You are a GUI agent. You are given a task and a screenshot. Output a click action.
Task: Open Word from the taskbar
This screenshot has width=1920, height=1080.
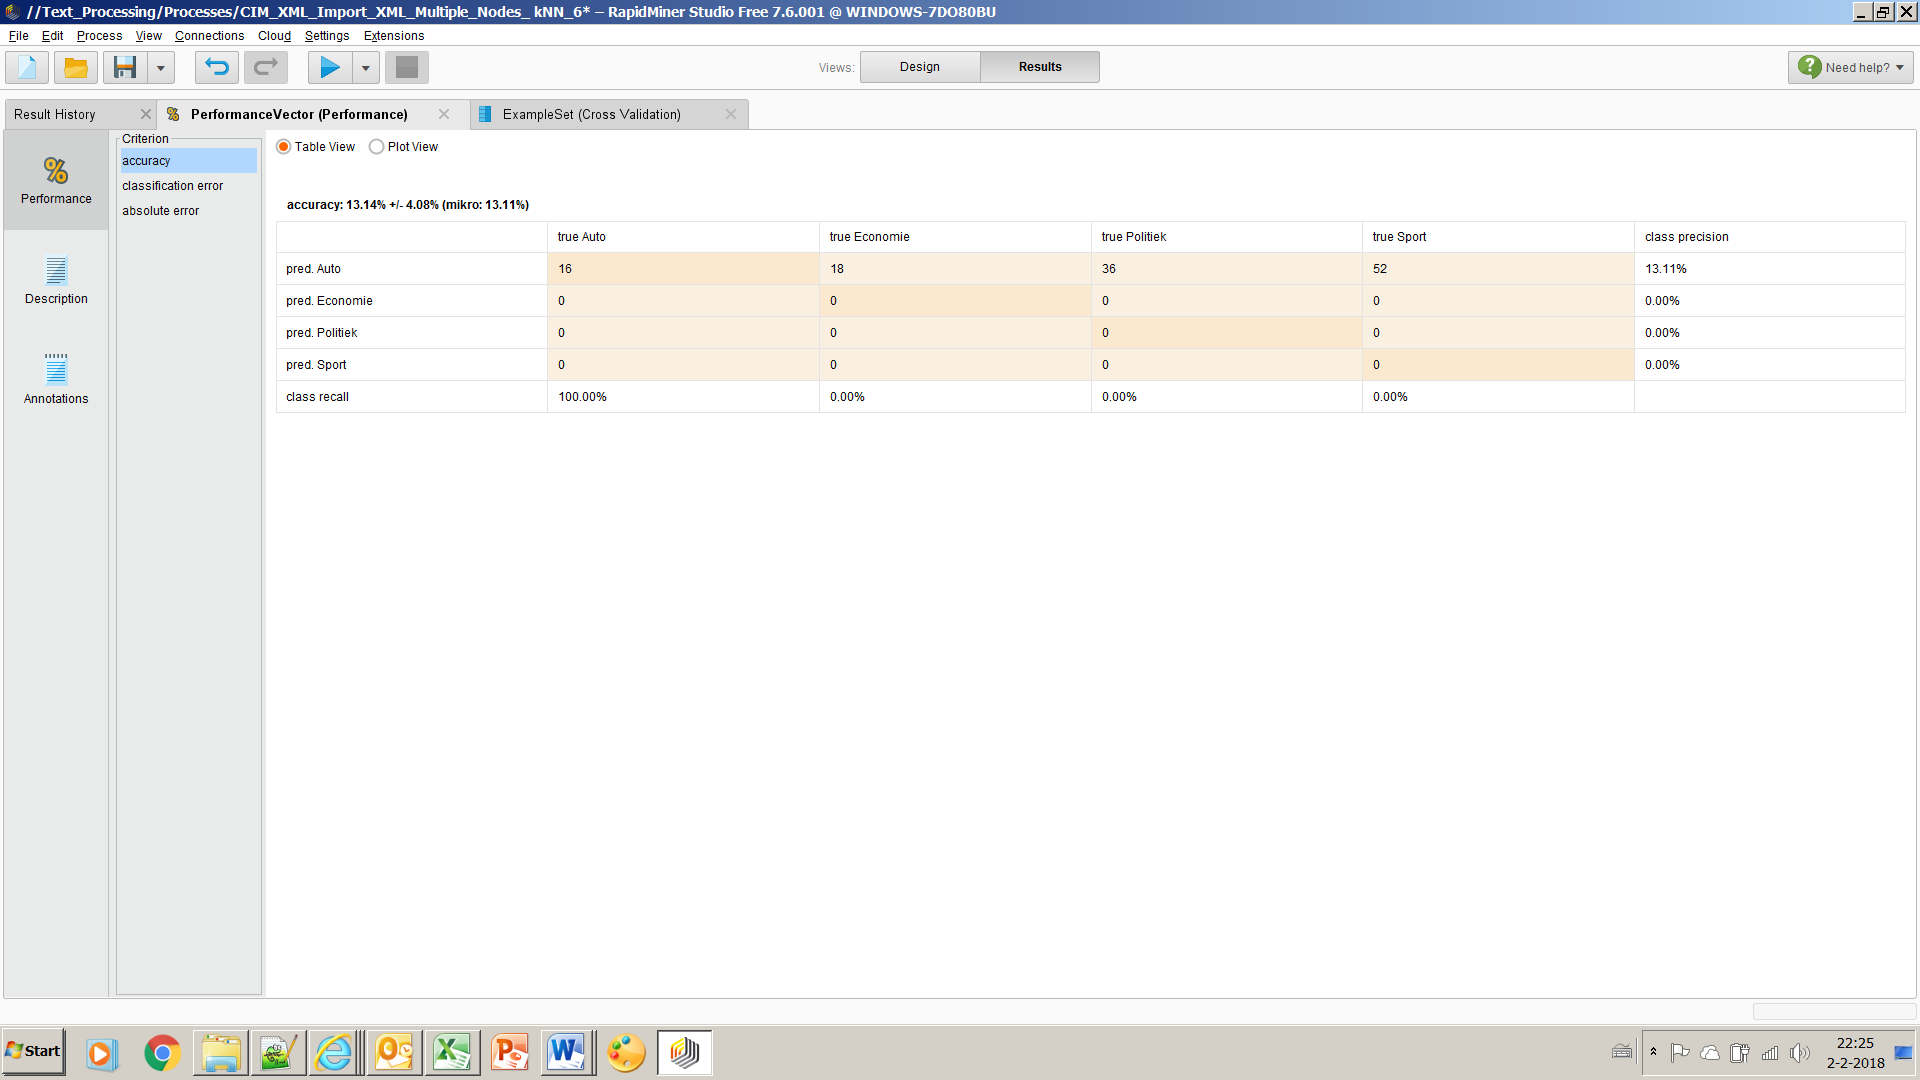click(566, 1053)
